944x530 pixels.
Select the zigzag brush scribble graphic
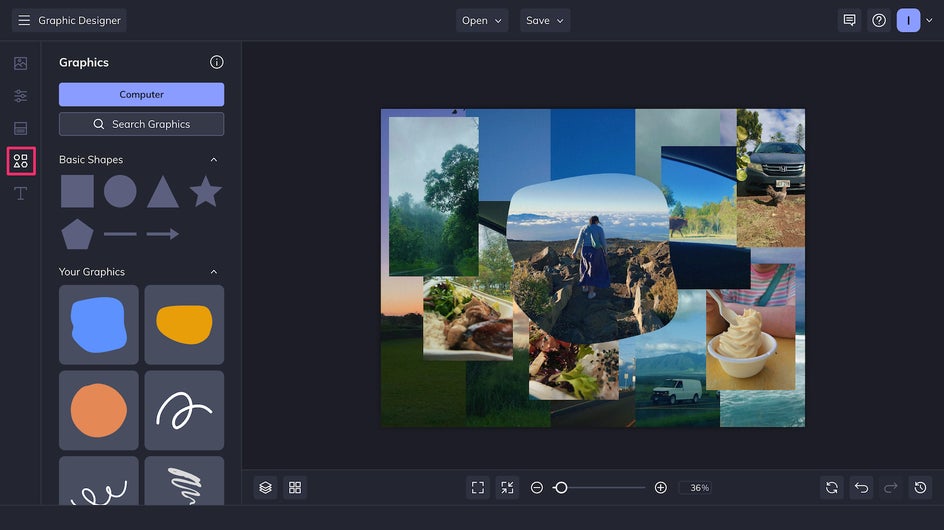(184, 481)
